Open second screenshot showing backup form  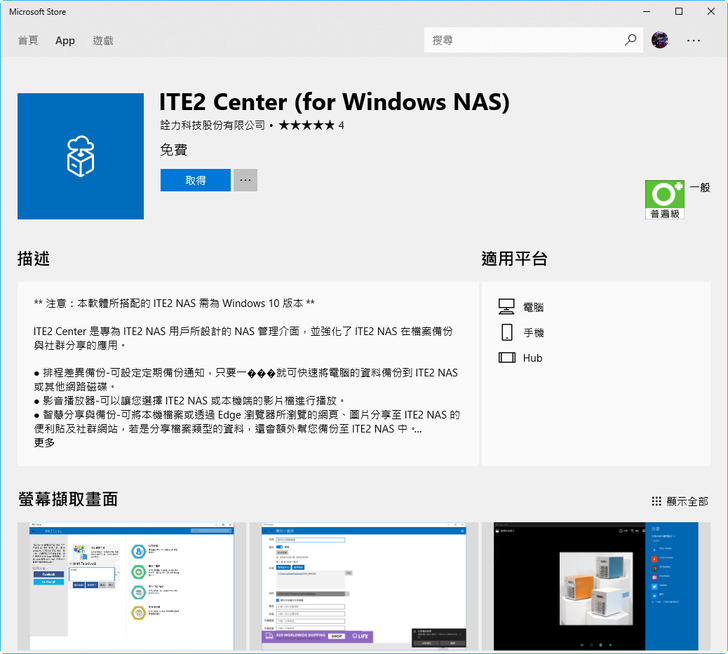364,586
